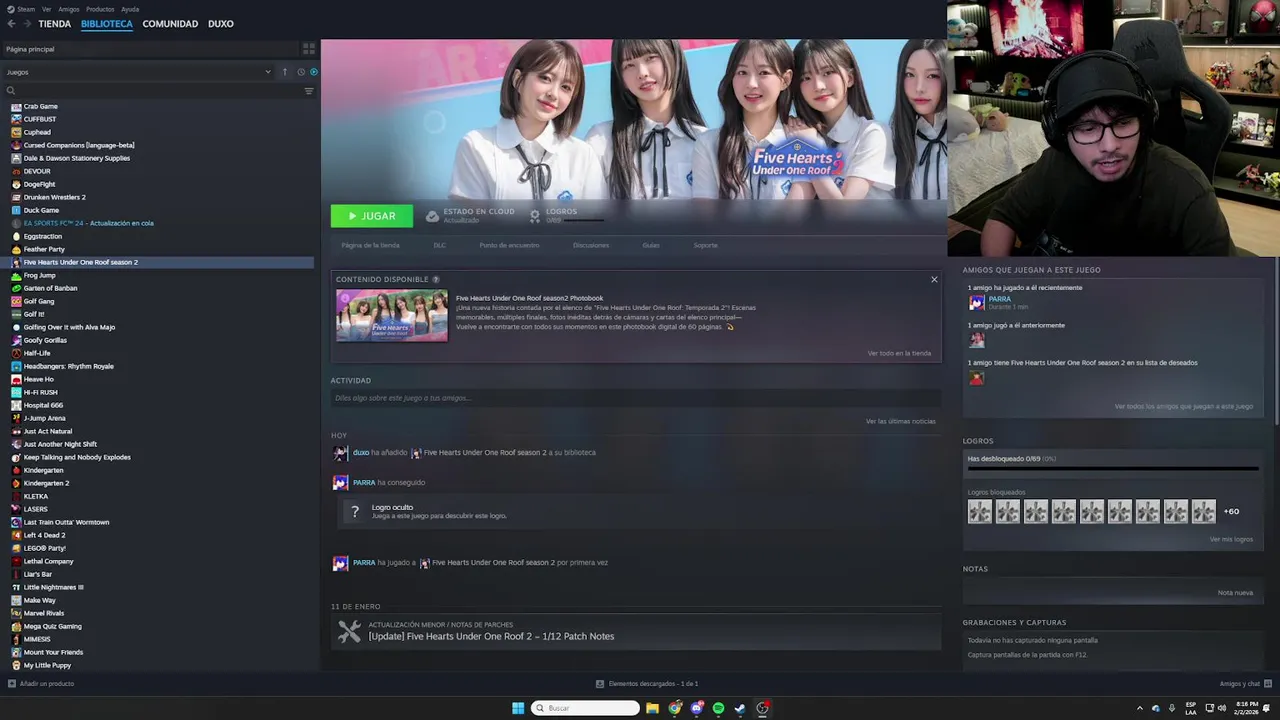The image size is (1280, 720).
Task: Open the Página principal button
Action: [x=150, y=49]
